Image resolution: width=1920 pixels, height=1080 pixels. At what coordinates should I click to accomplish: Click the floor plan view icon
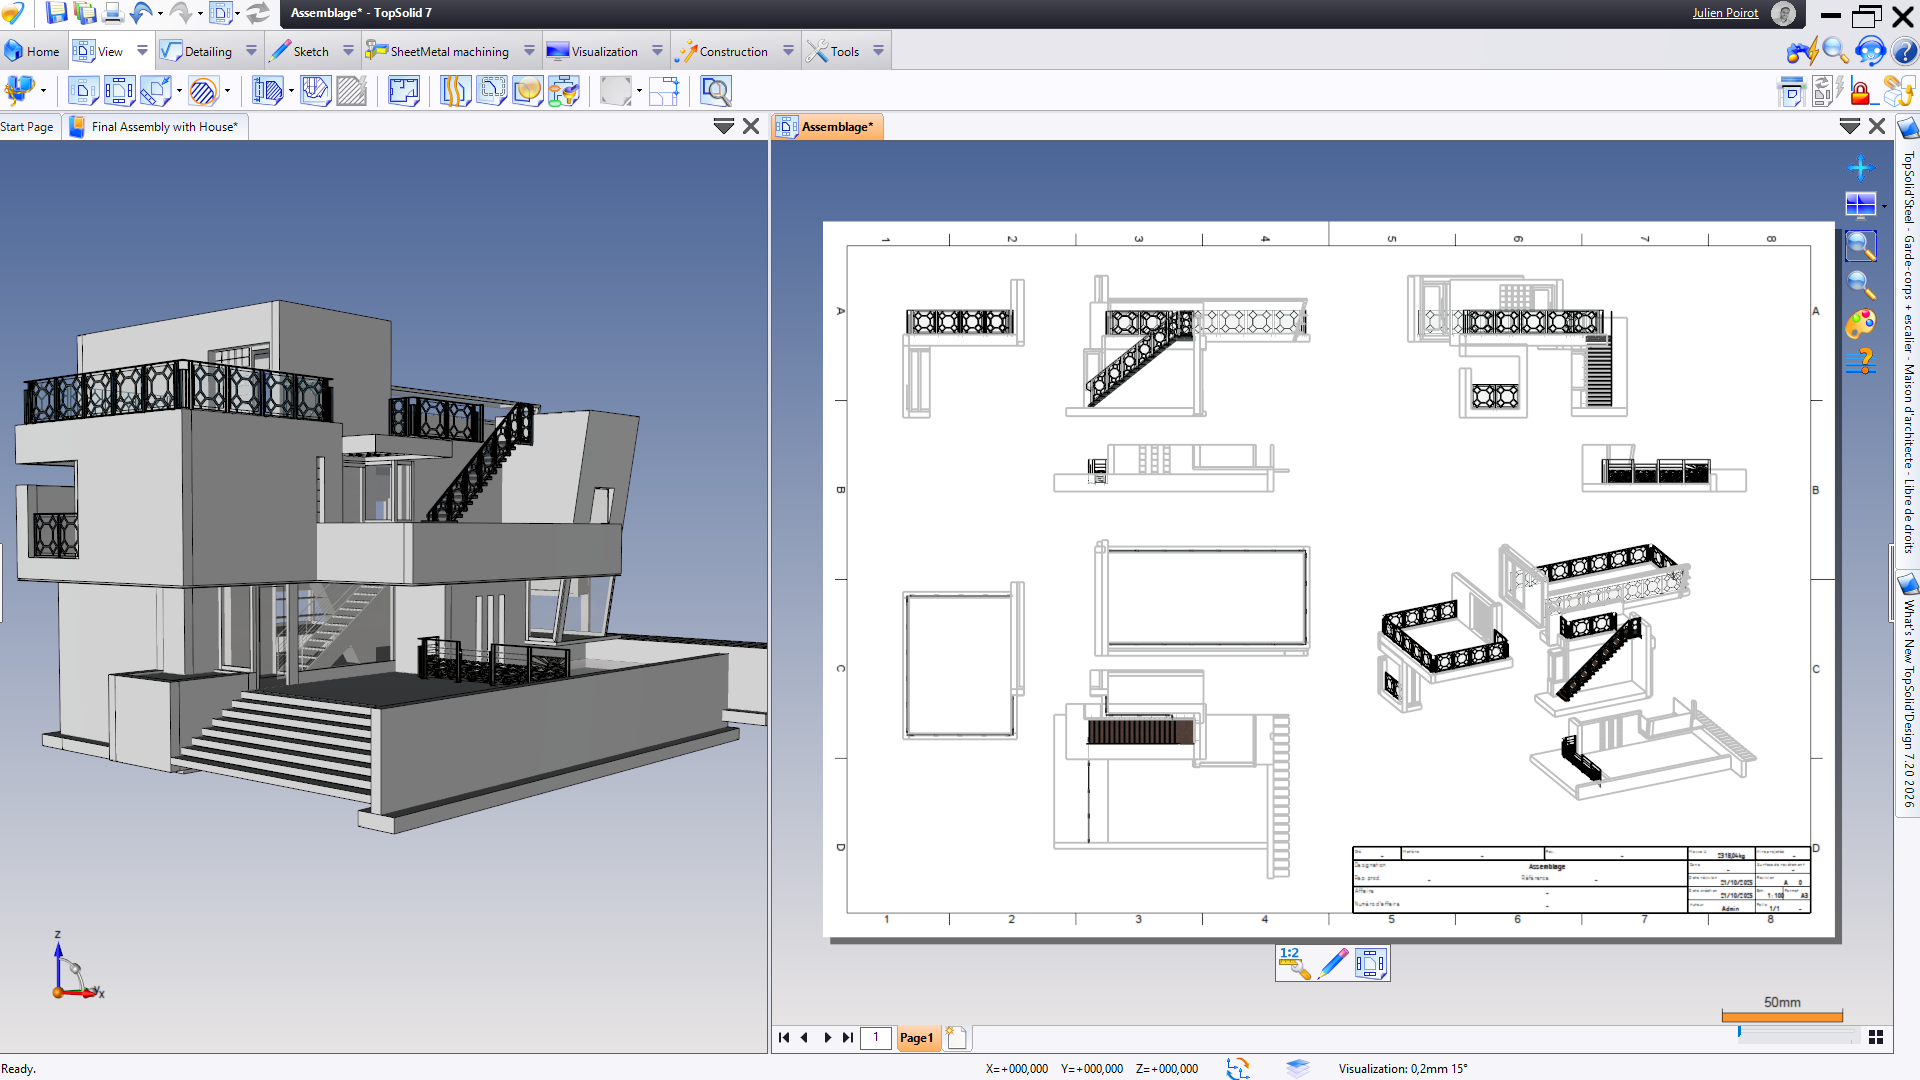pos(404,92)
